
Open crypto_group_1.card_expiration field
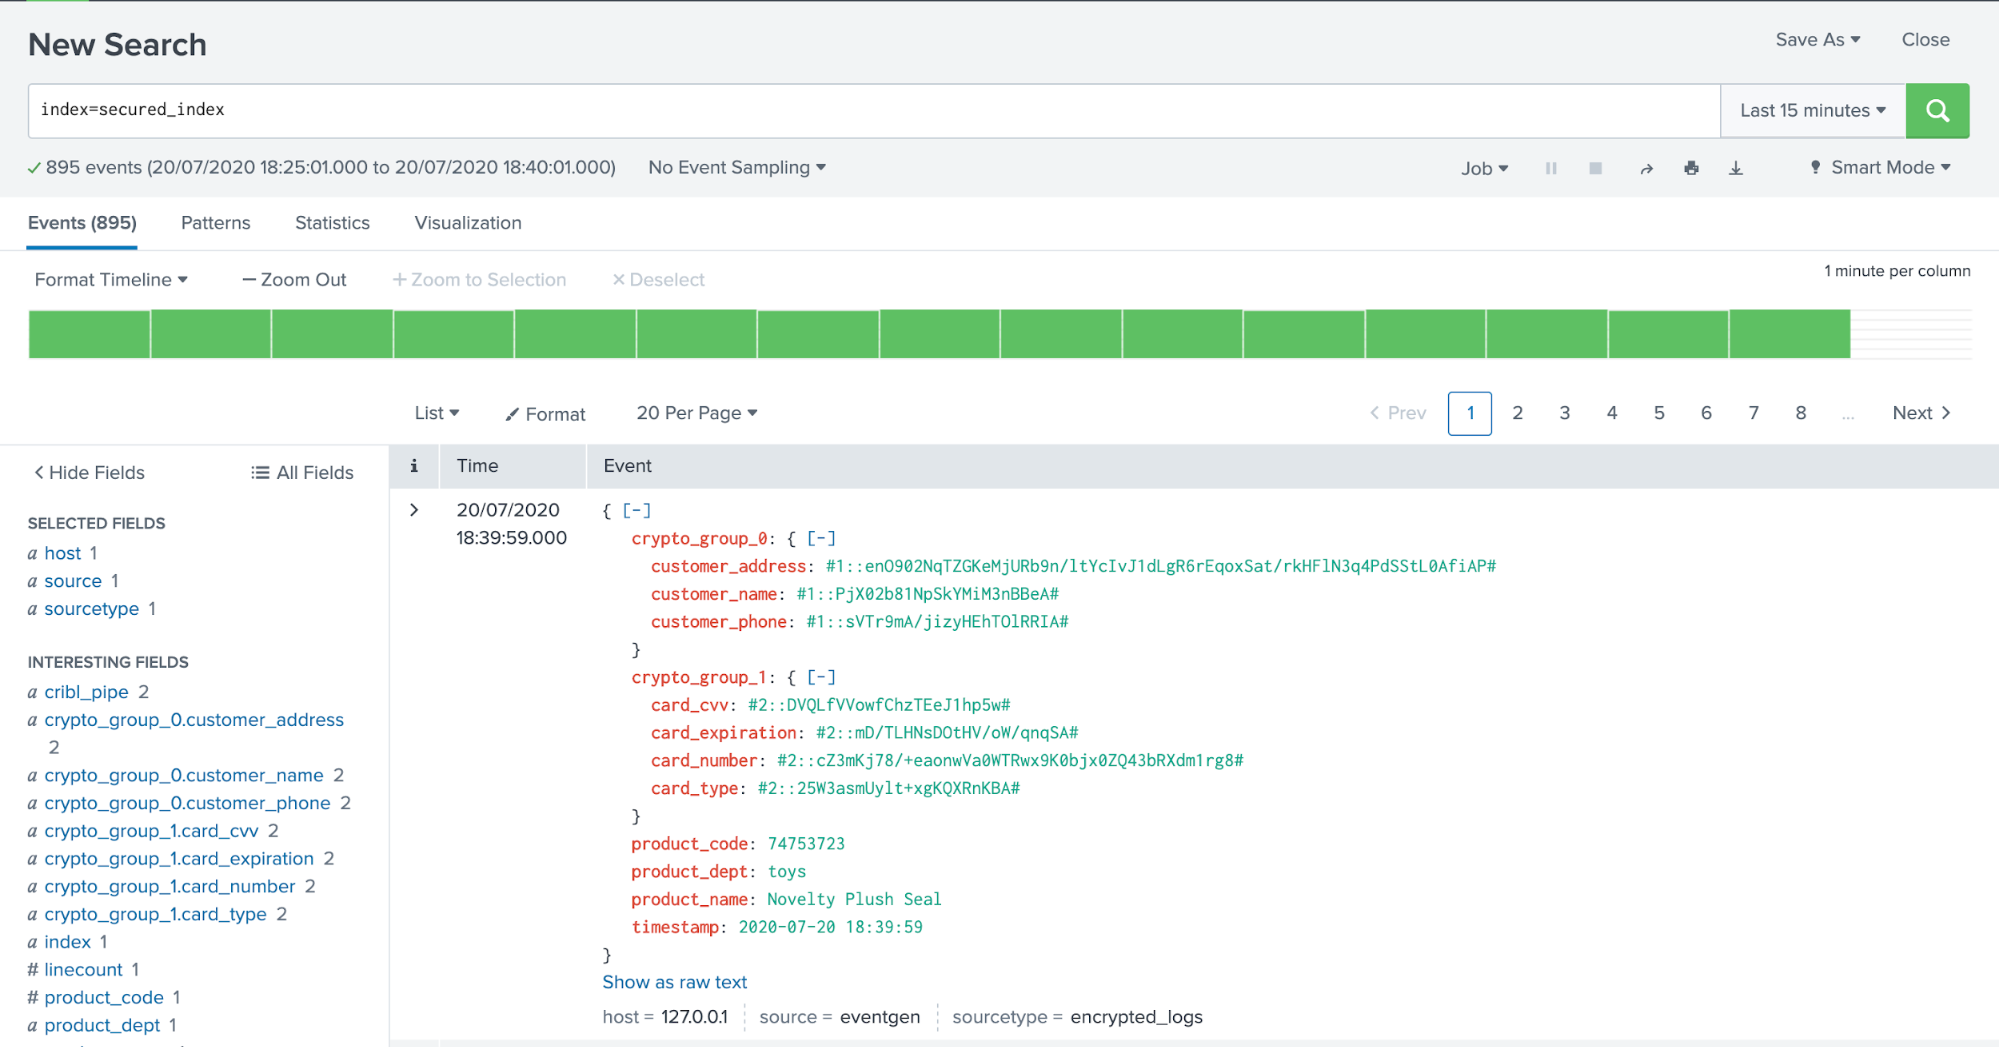tap(179, 859)
